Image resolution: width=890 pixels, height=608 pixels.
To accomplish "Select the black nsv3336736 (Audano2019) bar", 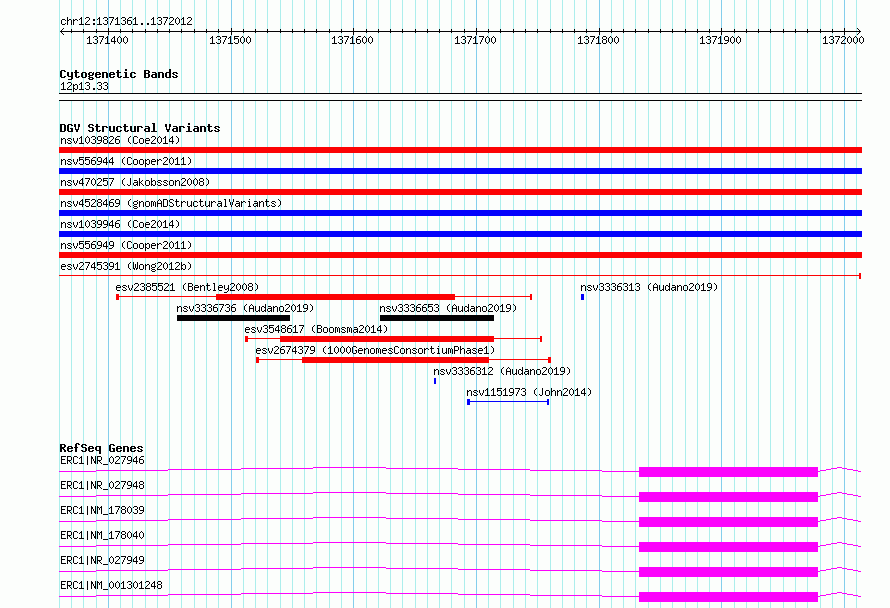I will (233, 318).
